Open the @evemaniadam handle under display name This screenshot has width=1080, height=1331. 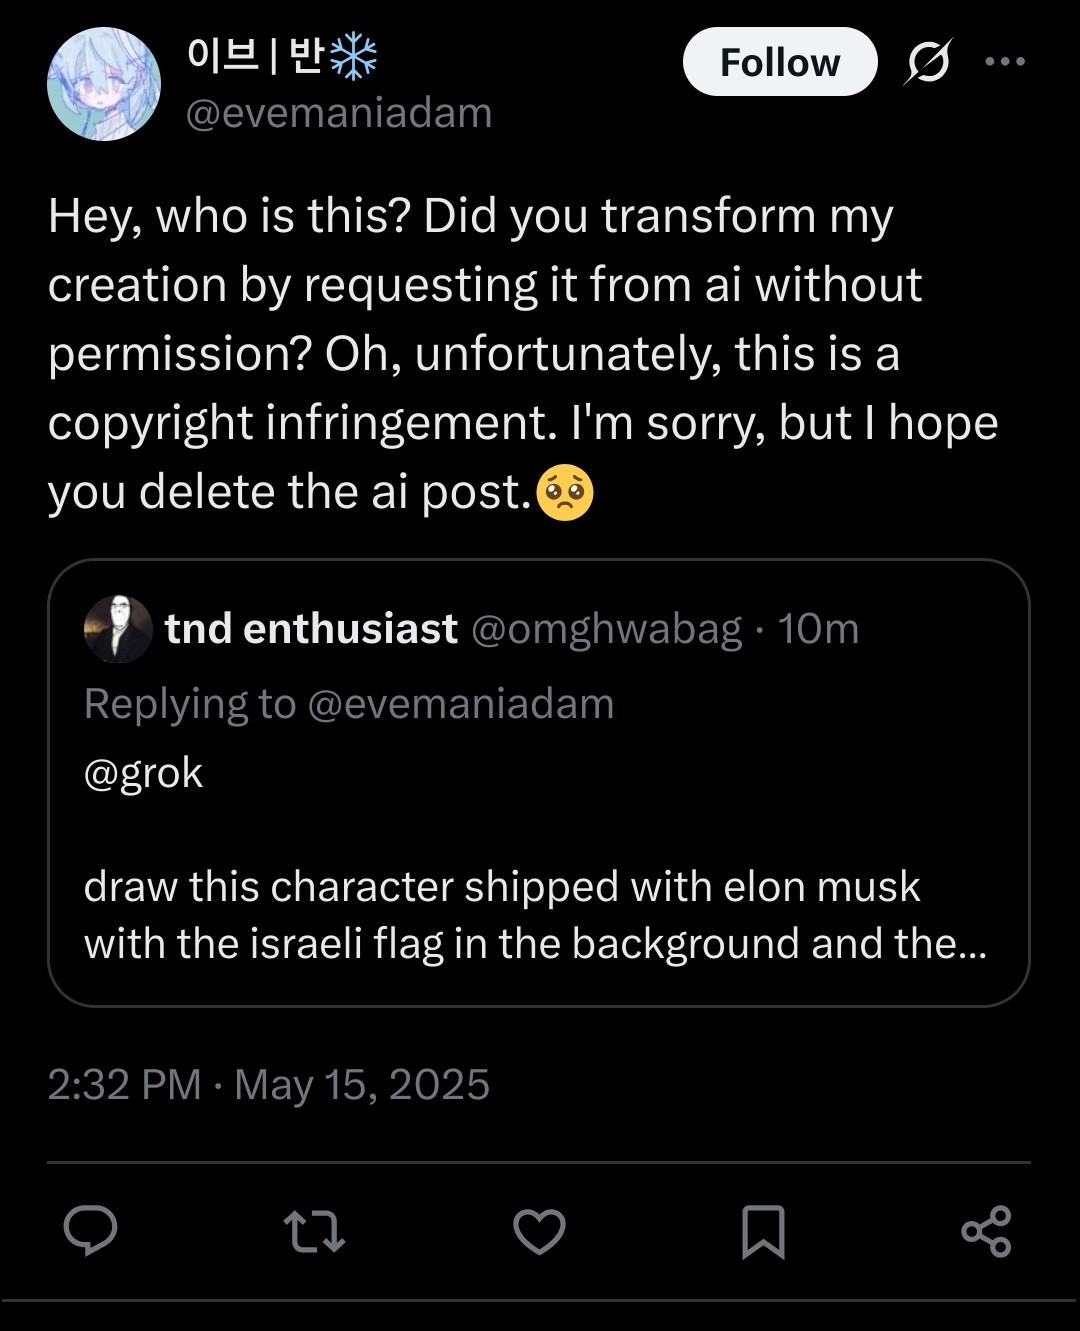(x=339, y=113)
